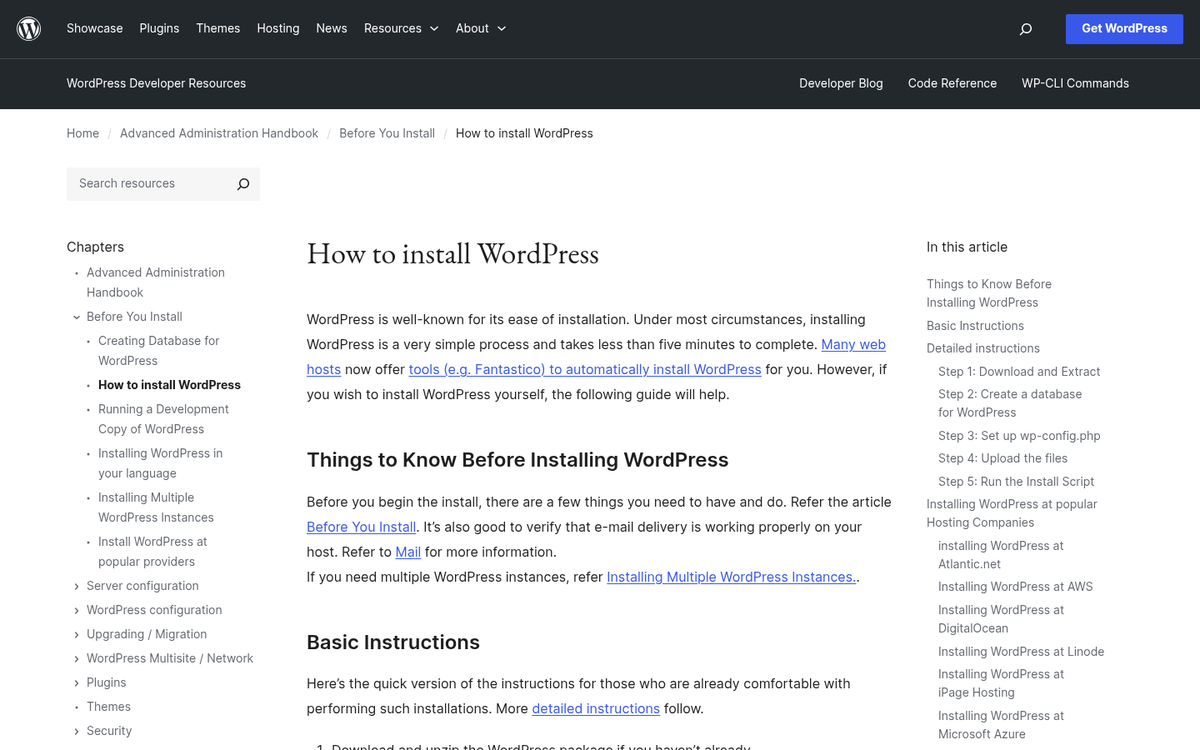Go to Code Reference
The width and height of the screenshot is (1200, 750).
coord(952,84)
